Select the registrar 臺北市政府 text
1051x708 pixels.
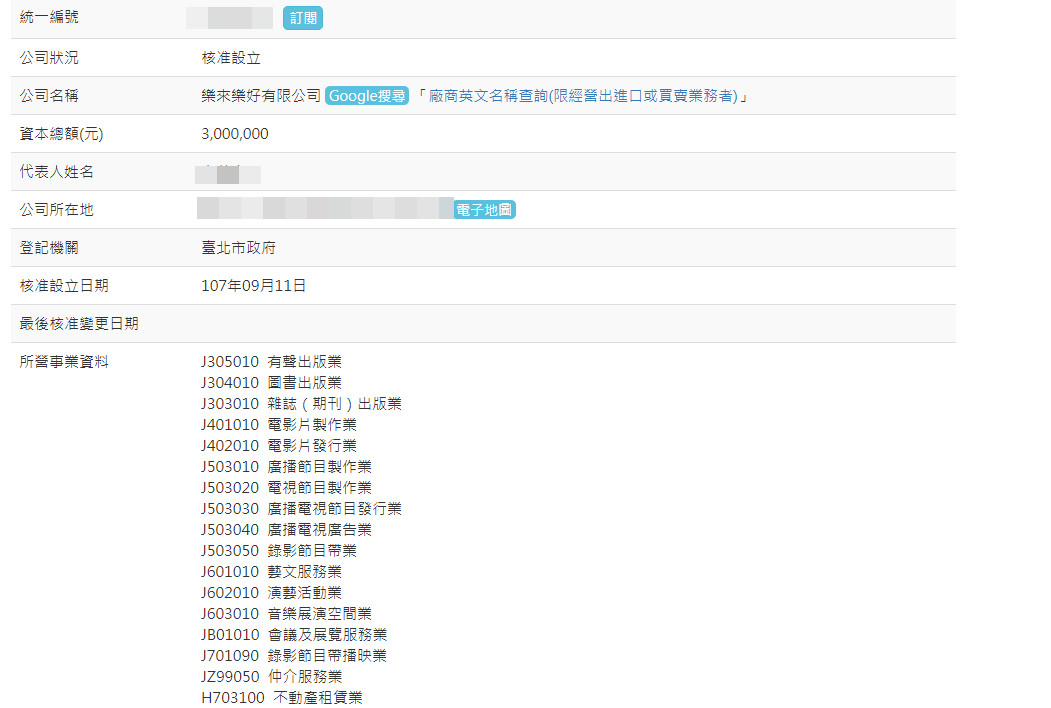tap(239, 248)
